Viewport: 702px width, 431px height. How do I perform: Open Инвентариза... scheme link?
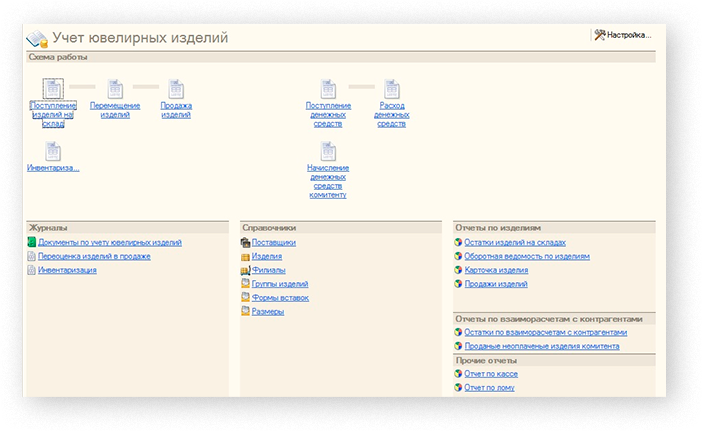53,168
